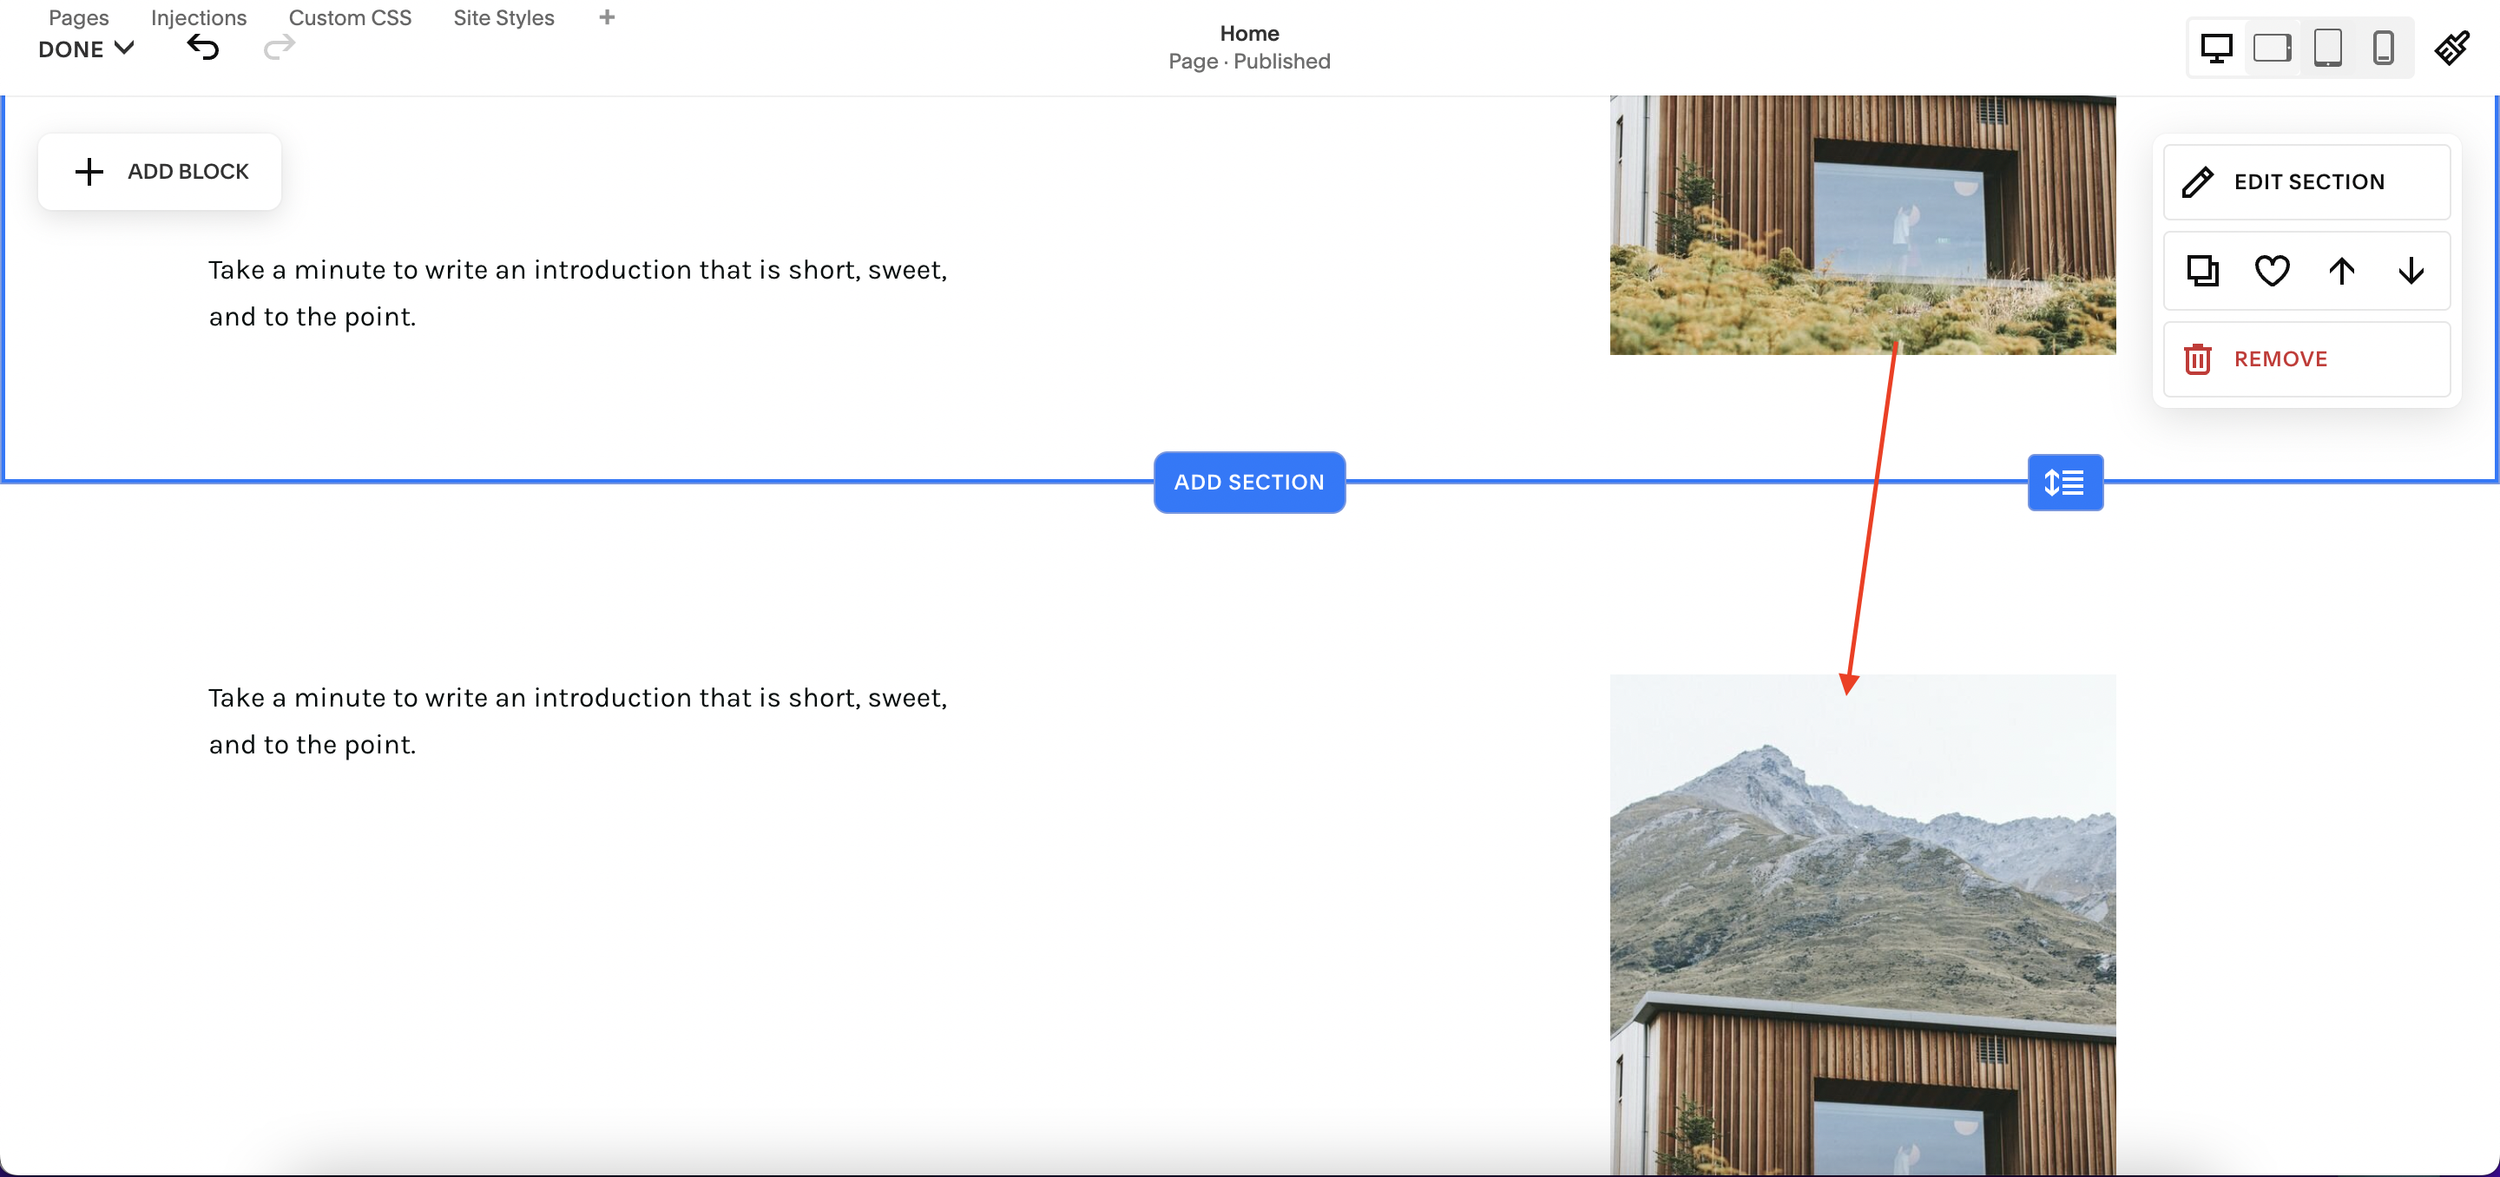
Task: Click the ADD BLOCK button
Action: point(160,172)
